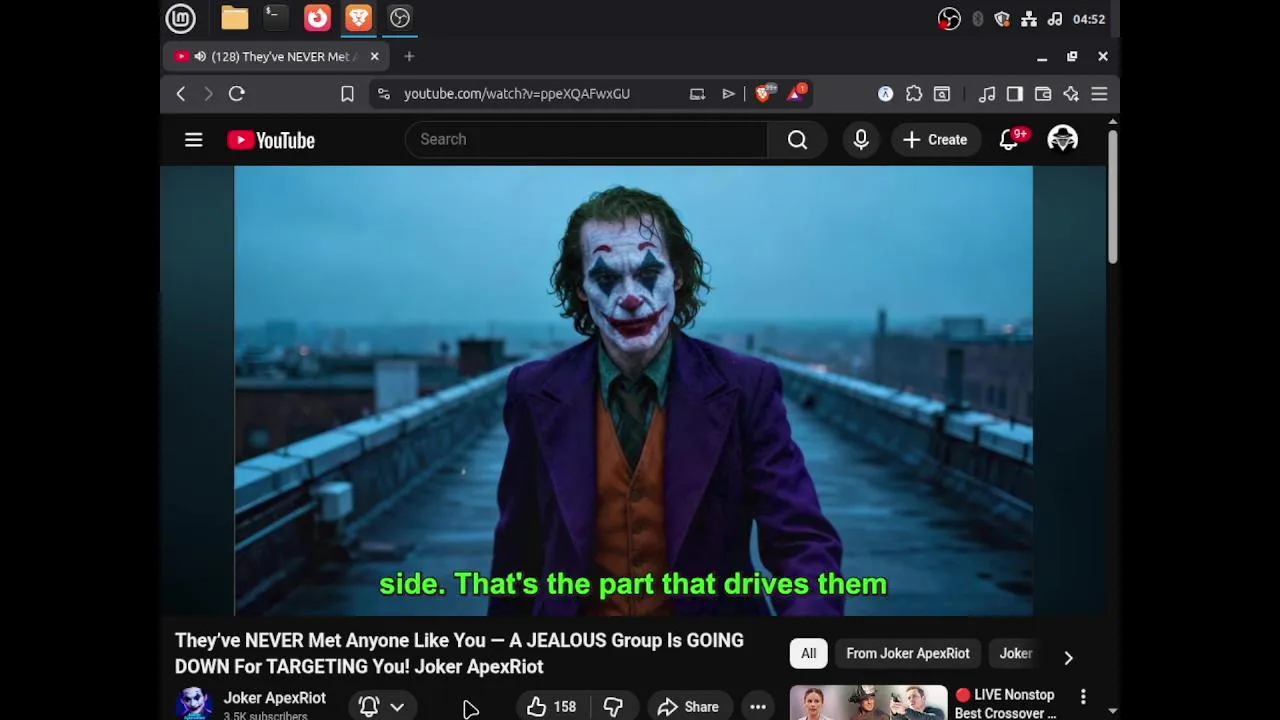Image resolution: width=1280 pixels, height=720 pixels.
Task: Open the Files folder in the panel
Action: pos(235,18)
